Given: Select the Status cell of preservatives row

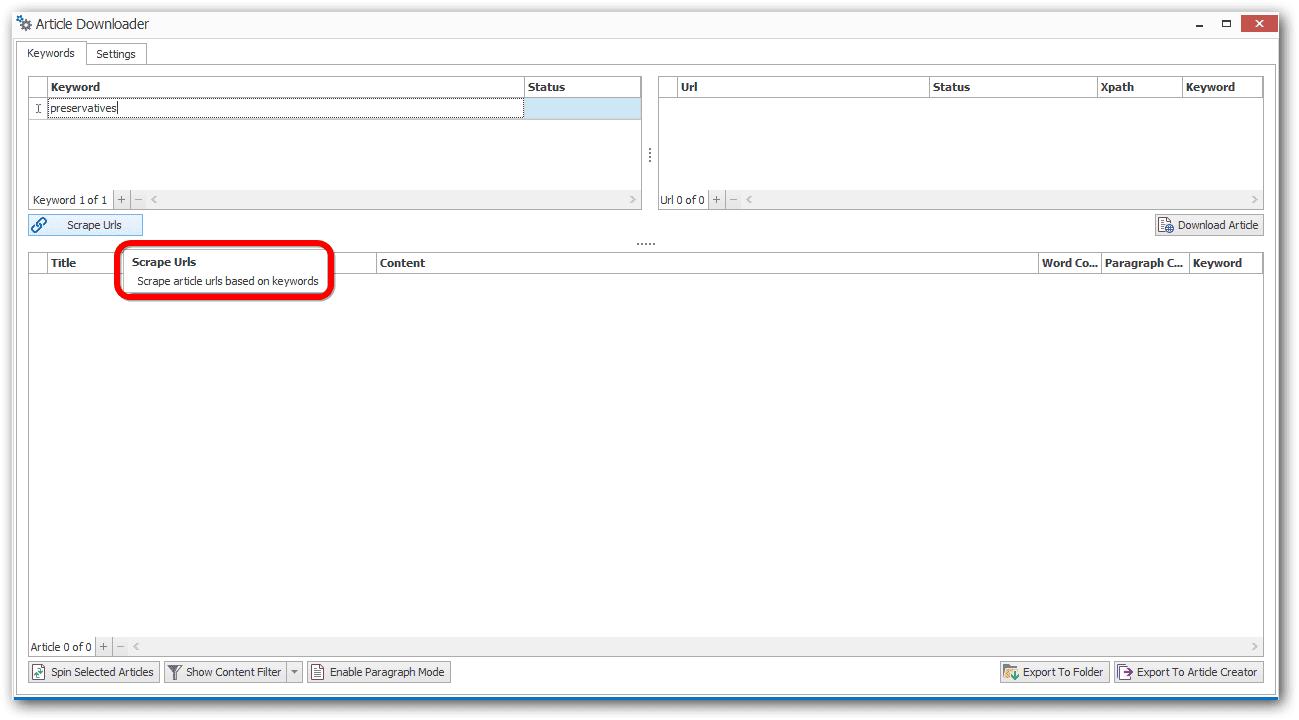Looking at the screenshot, I should pyautogui.click(x=582, y=108).
